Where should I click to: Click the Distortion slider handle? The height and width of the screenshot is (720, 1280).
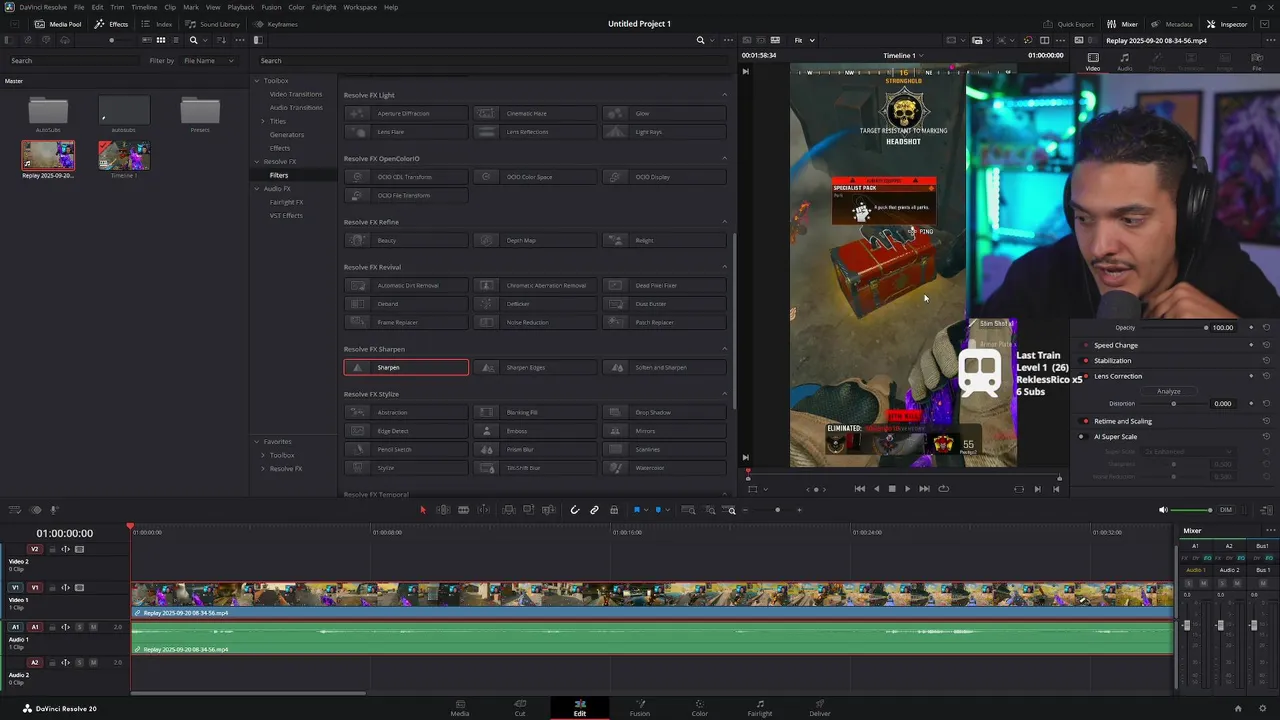click(x=1173, y=404)
